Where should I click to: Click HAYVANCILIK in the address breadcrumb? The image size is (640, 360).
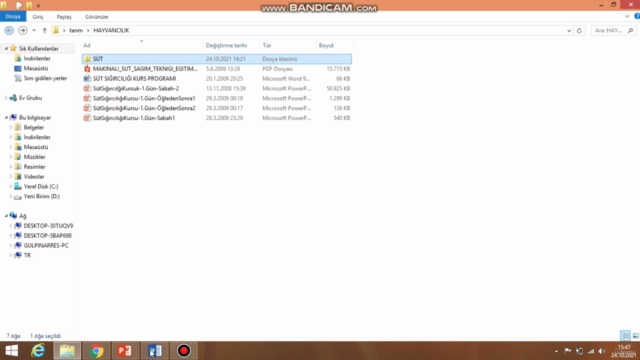111,31
